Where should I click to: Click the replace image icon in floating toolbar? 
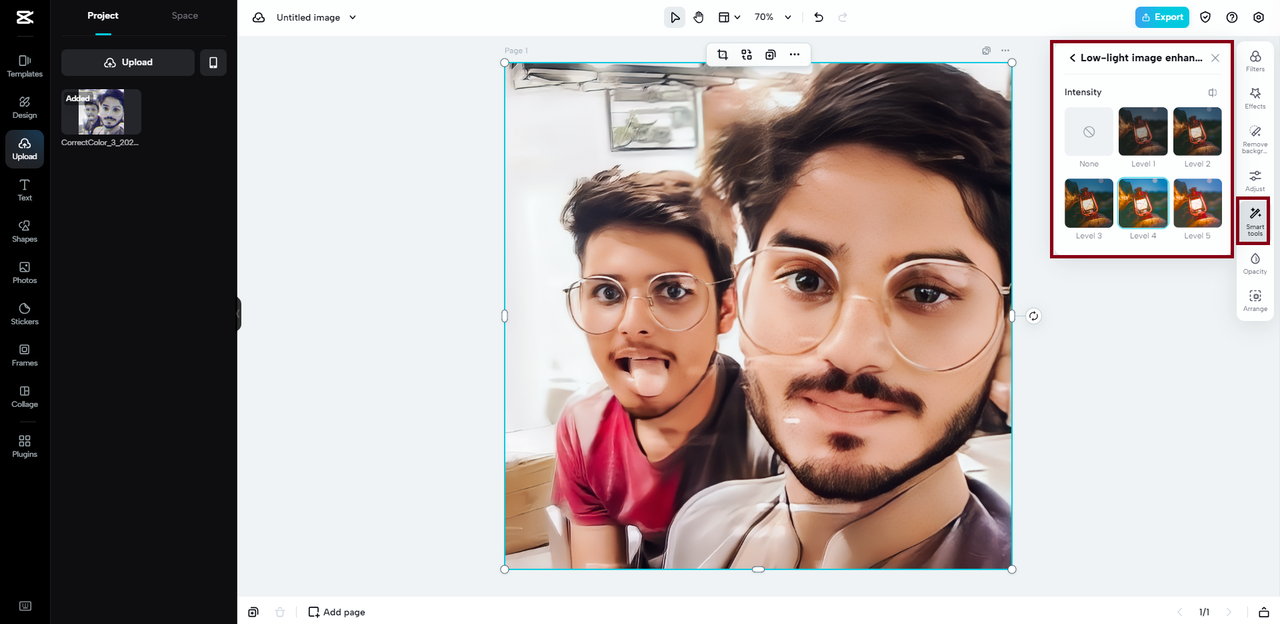(x=746, y=55)
